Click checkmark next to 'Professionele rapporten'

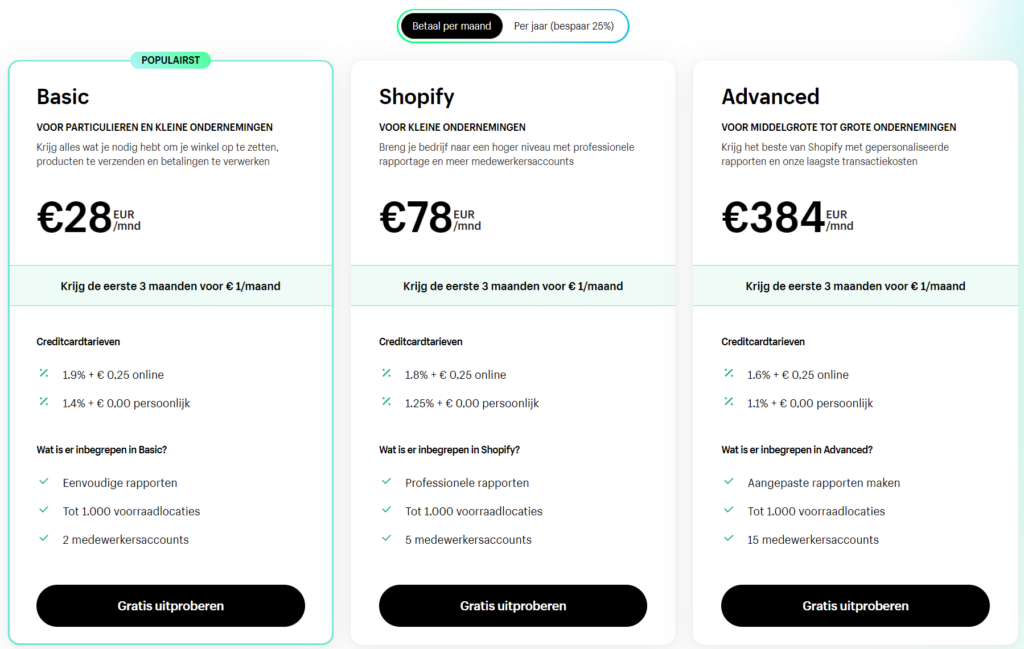coord(387,481)
